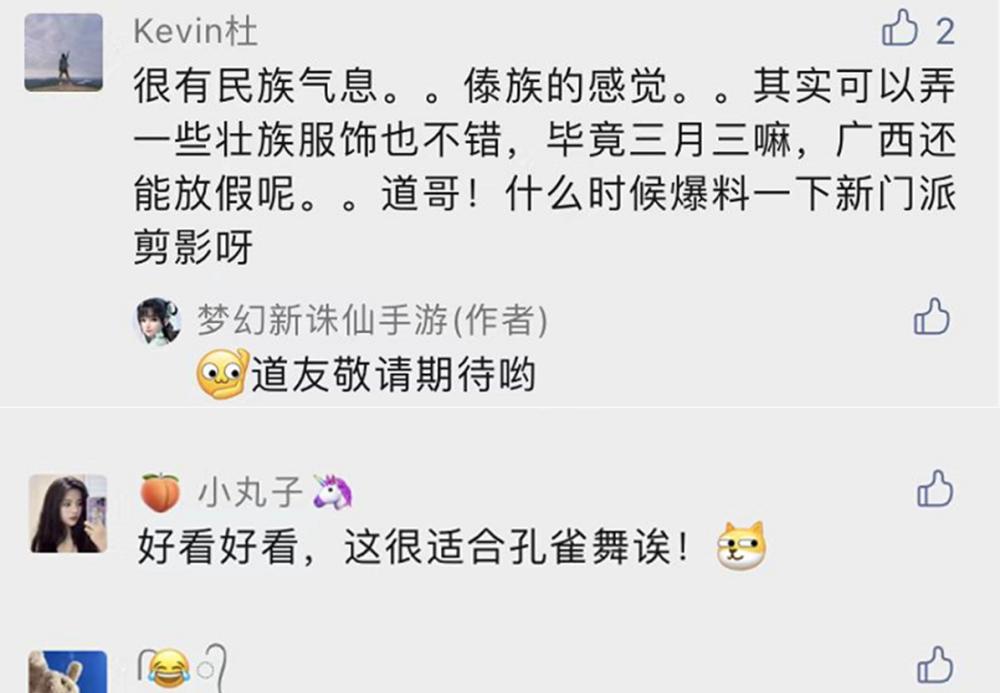Open the bottom commenter's bunny avatar
Viewport: 1000px width, 693px height.
tap(68, 672)
